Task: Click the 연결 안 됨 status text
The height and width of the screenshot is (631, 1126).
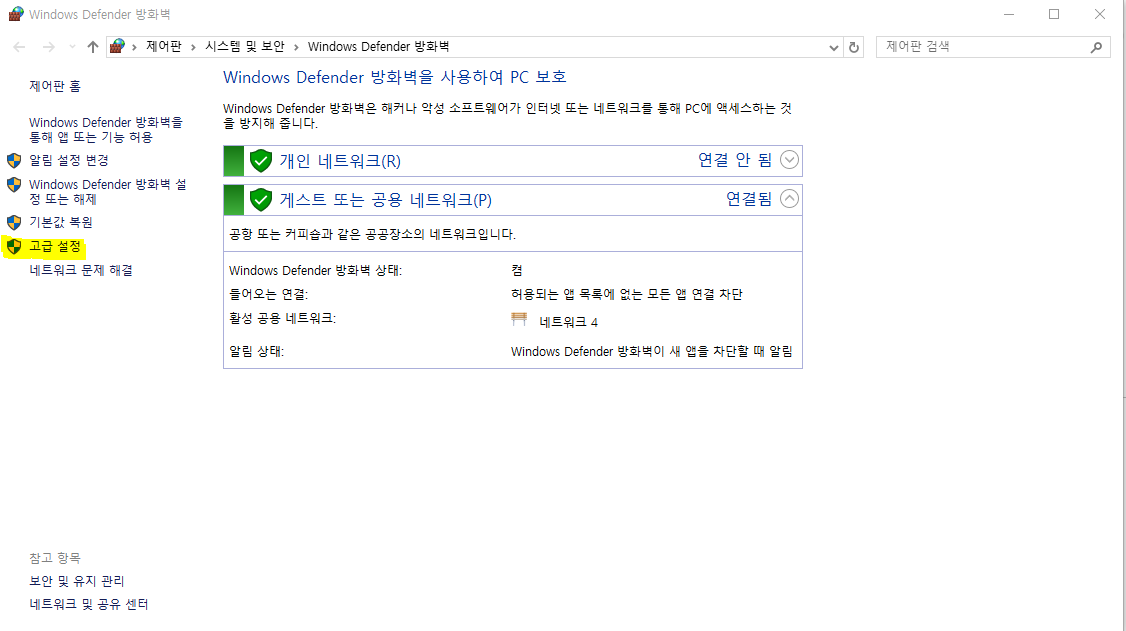Action: tap(735, 160)
